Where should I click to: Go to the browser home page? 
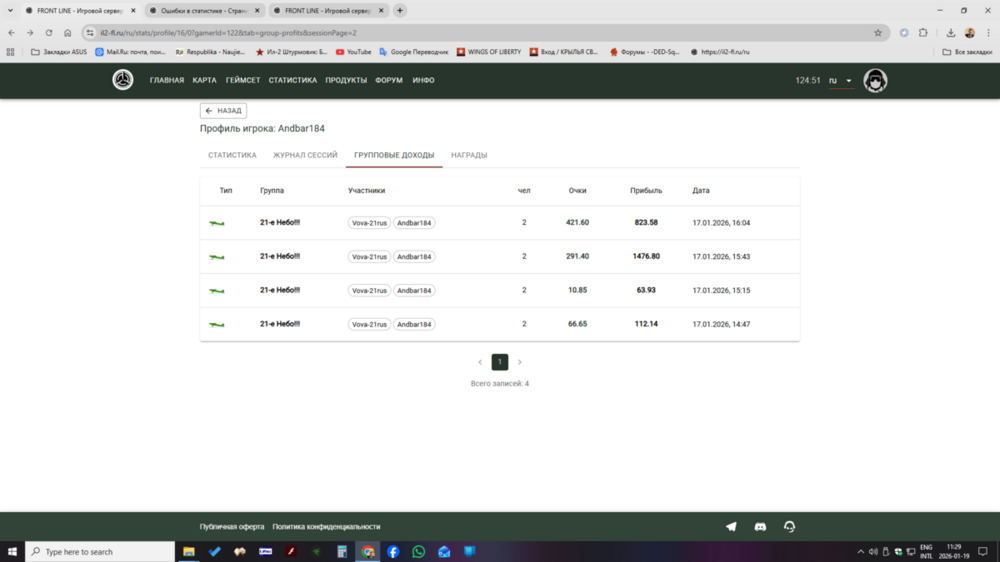point(68,33)
